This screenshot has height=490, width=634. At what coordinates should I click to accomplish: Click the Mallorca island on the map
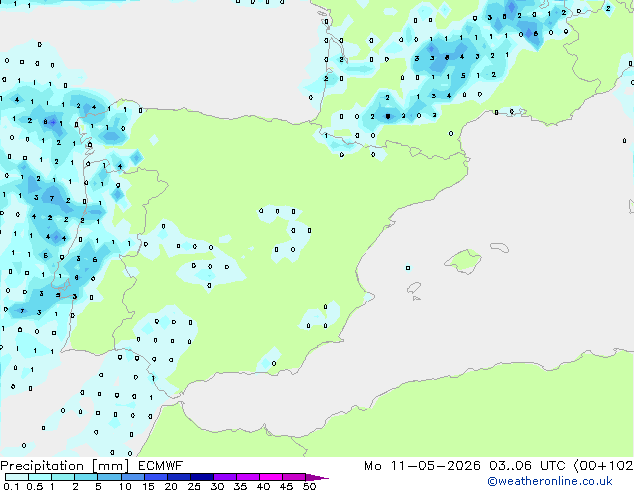point(463,261)
